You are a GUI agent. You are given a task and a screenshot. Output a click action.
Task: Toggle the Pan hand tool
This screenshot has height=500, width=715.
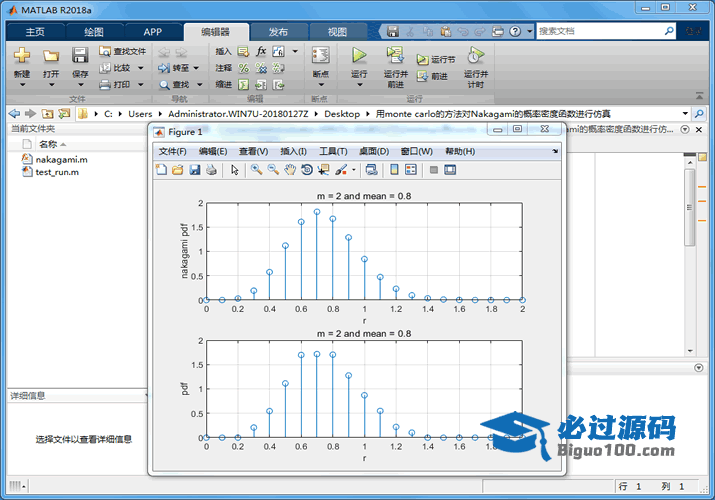point(290,170)
